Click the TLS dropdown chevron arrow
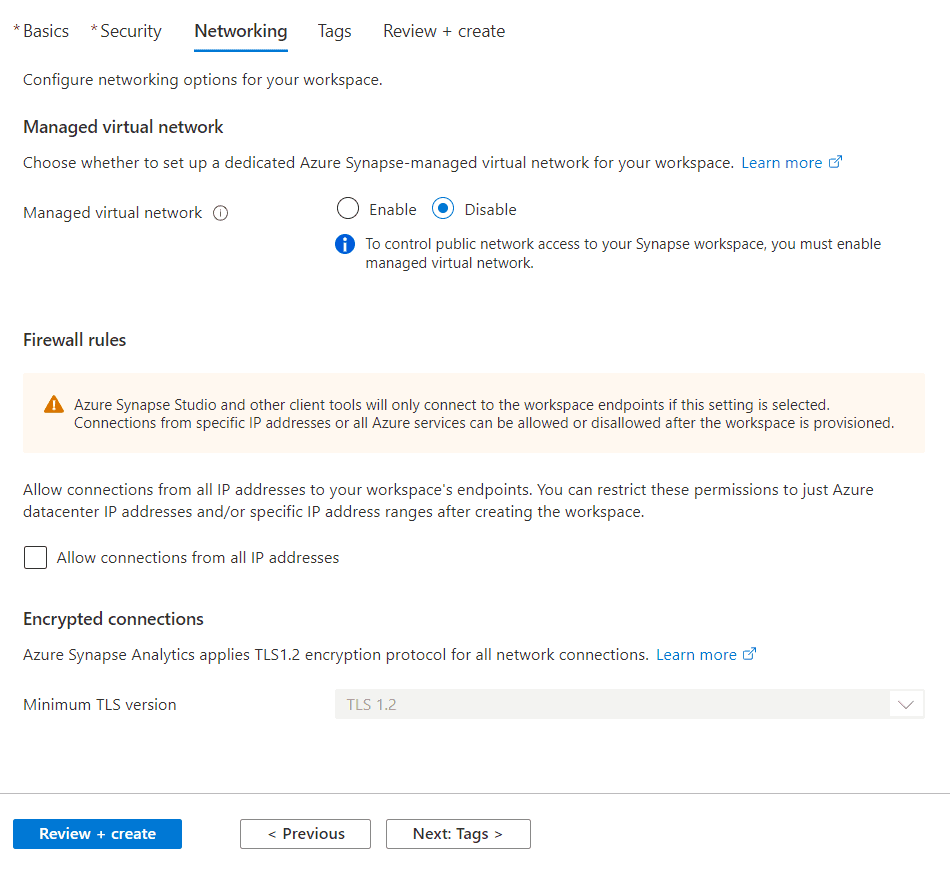Screen dimensions: 950x873 [906, 705]
